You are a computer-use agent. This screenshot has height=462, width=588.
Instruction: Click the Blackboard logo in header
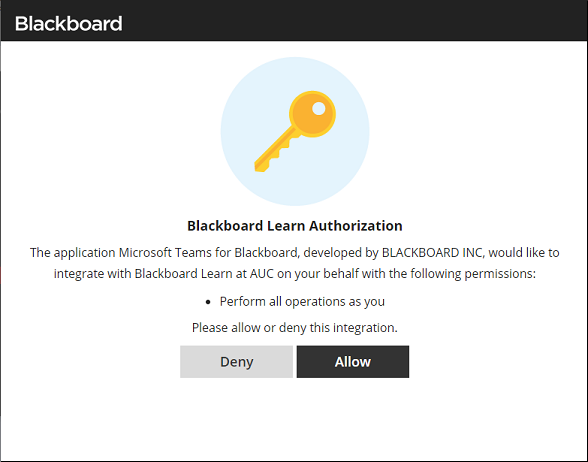69,23
